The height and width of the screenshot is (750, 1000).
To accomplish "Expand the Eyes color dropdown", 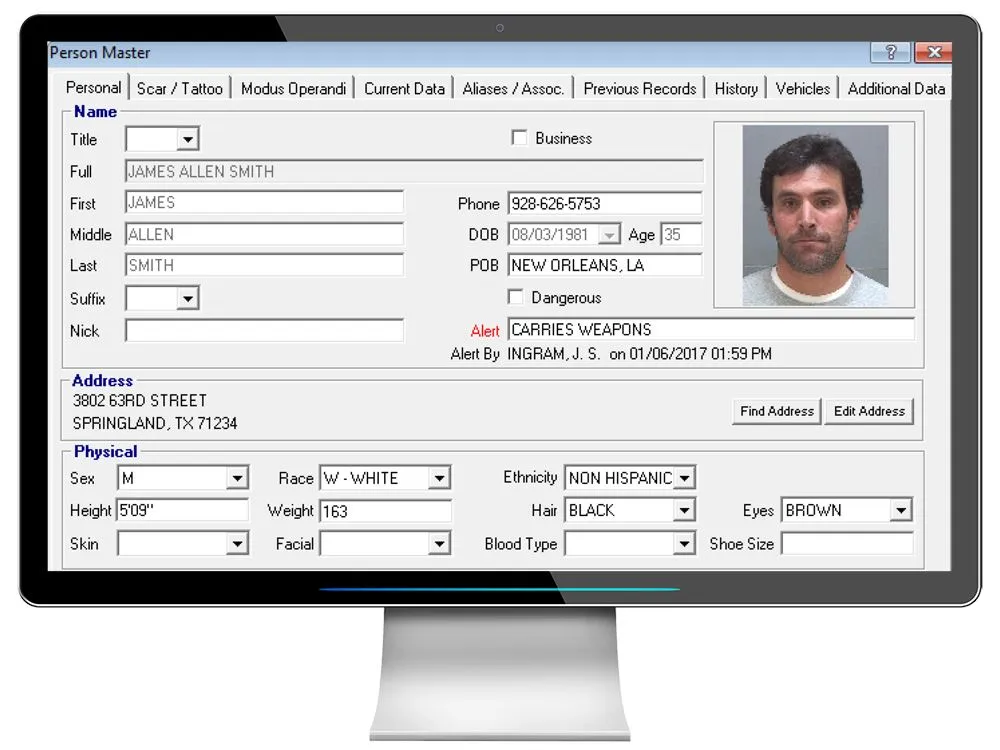I will [901, 510].
